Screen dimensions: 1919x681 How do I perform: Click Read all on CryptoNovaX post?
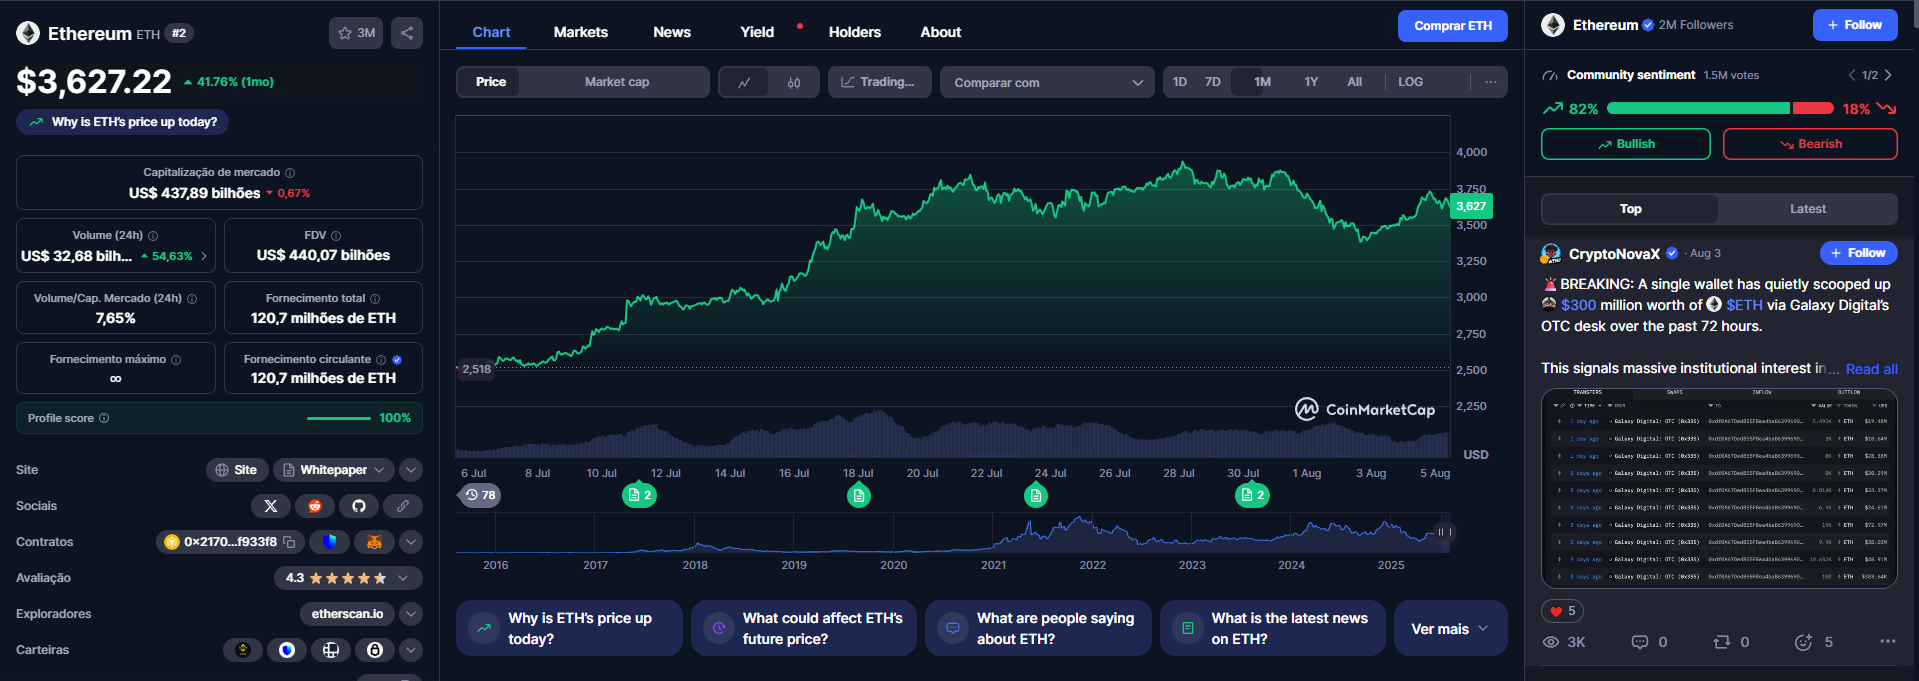[1871, 369]
